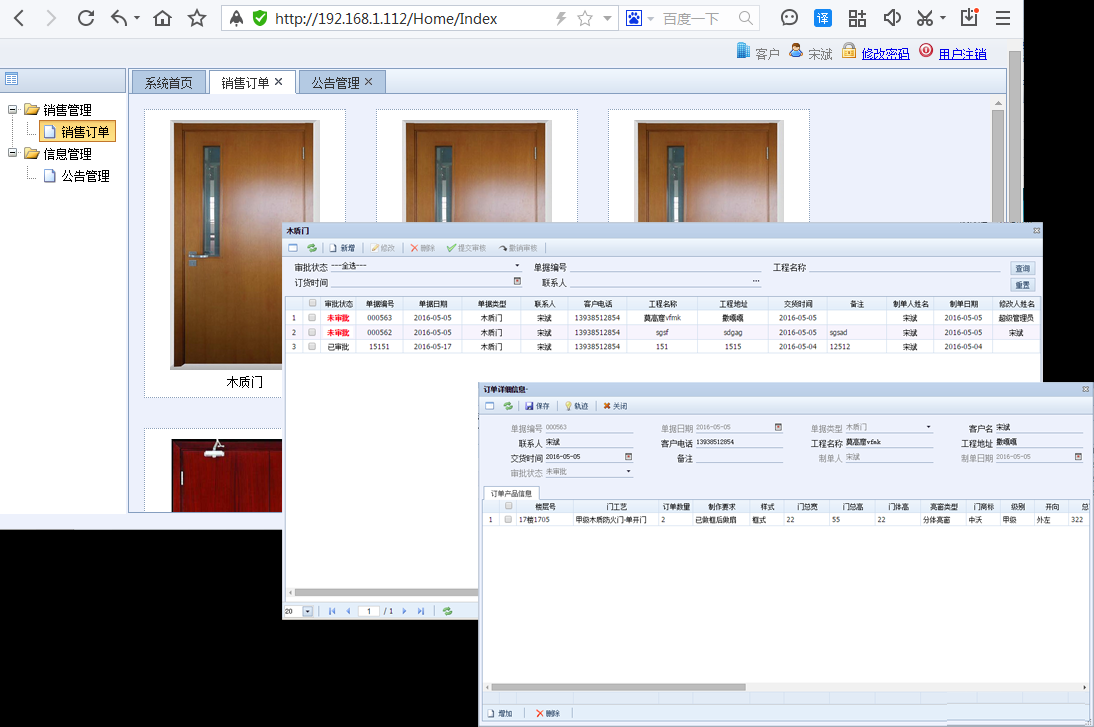Click 删除 red X at order details bottom
This screenshot has width=1094, height=727.
click(x=540, y=713)
